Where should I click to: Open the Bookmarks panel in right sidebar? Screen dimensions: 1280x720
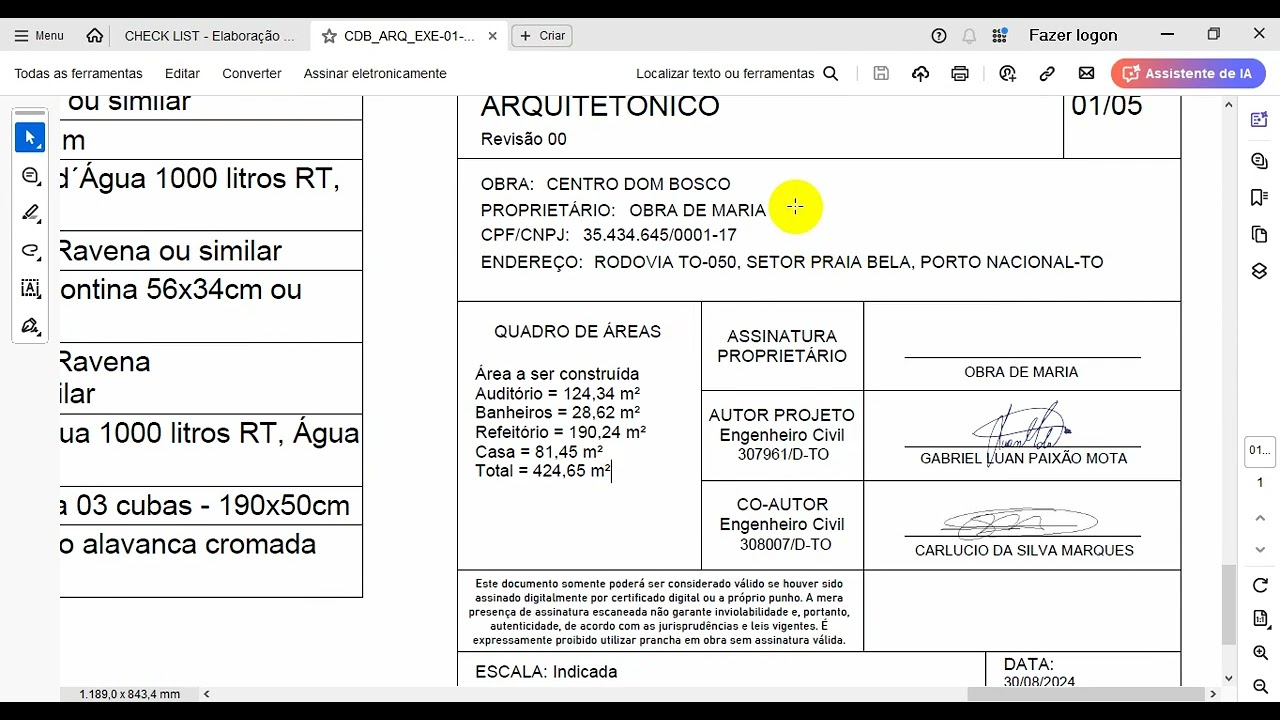point(1259,198)
